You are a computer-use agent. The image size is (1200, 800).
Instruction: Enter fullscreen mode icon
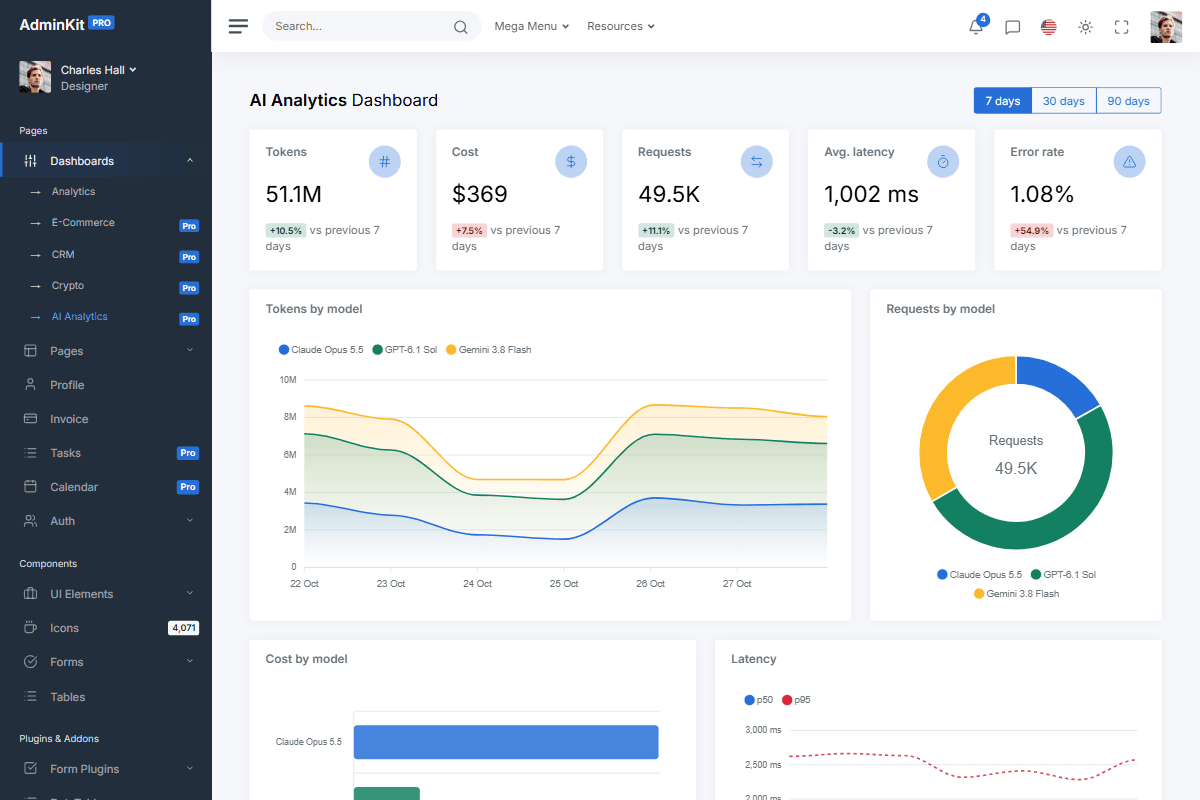(x=1121, y=27)
